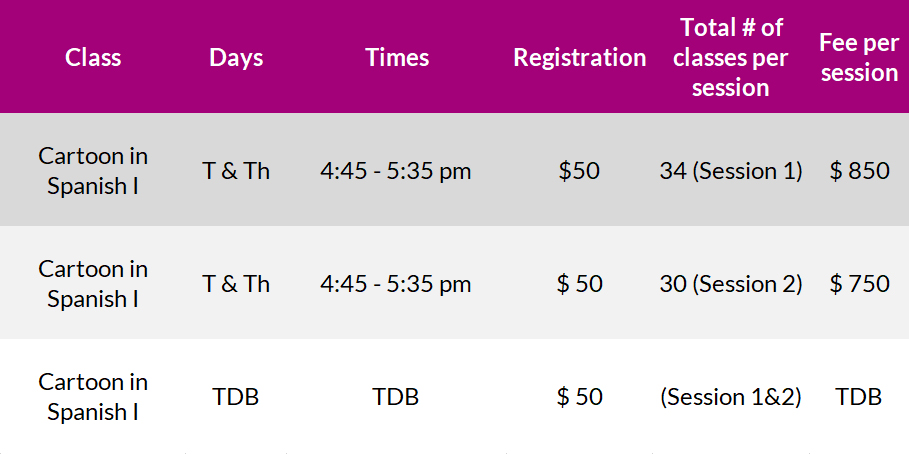Click the $ 850 fee cell
The image size is (909, 454).
pos(859,171)
